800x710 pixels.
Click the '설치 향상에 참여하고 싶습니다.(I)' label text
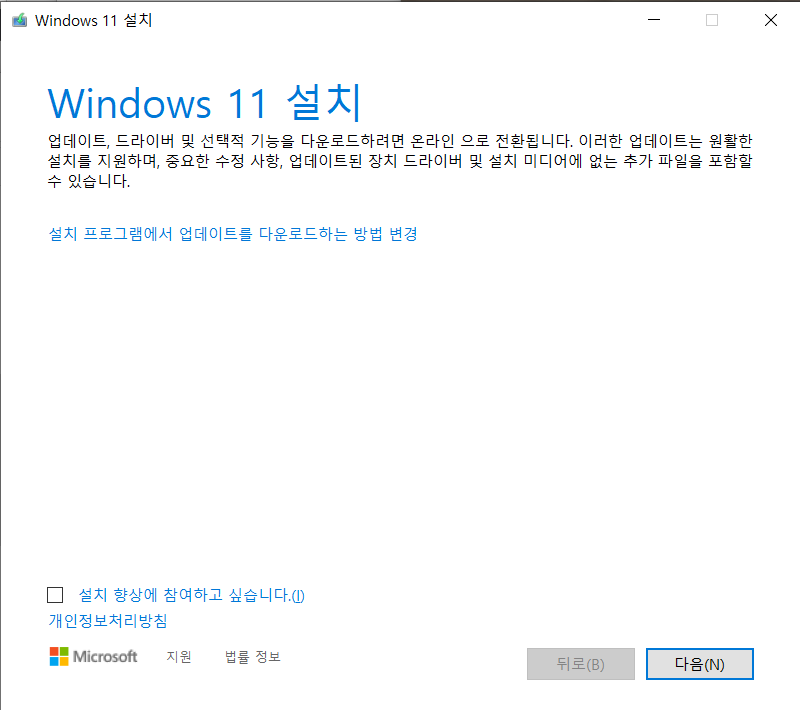192,595
